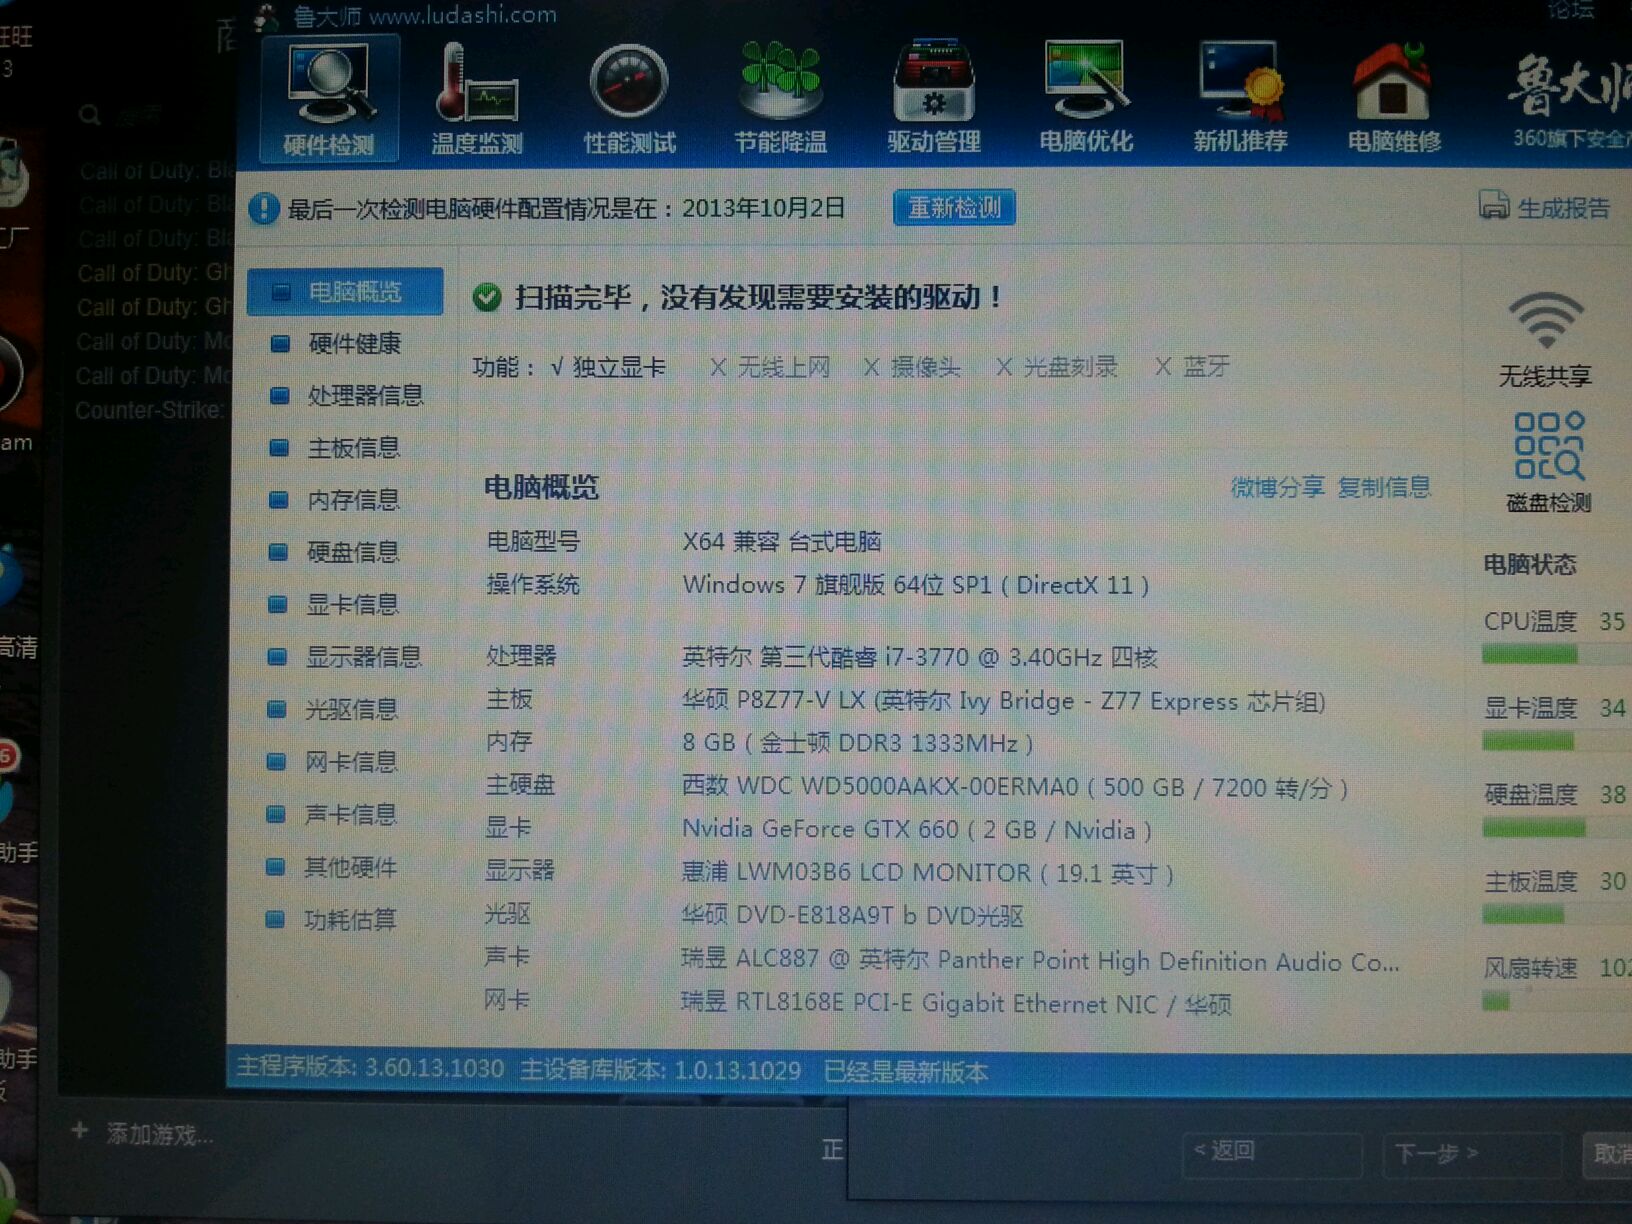Select Counter-Strike in the game list

[150, 410]
